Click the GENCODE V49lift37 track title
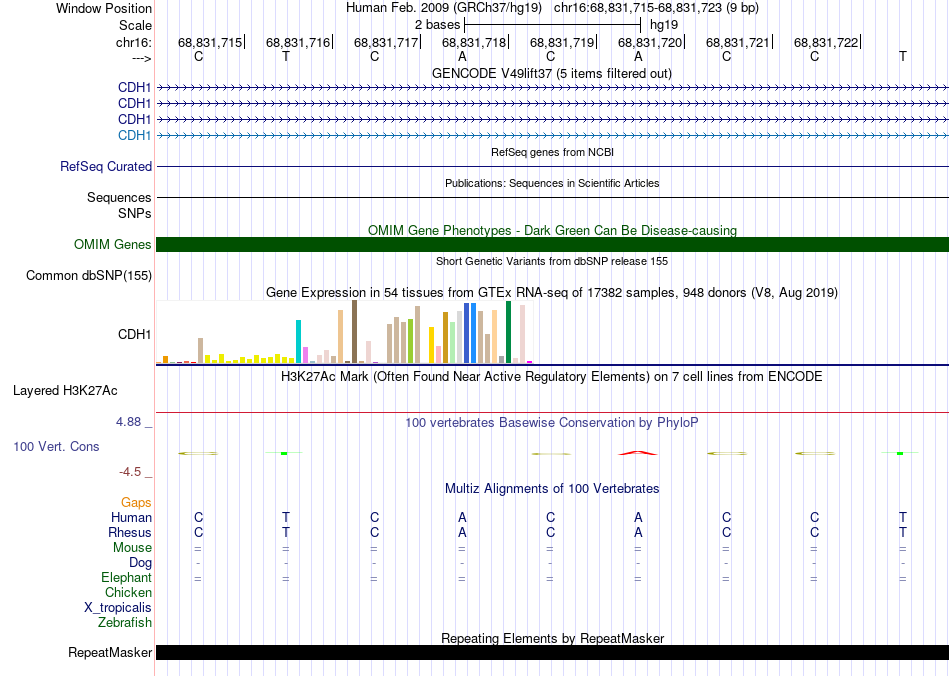The width and height of the screenshot is (950, 676). point(551,73)
